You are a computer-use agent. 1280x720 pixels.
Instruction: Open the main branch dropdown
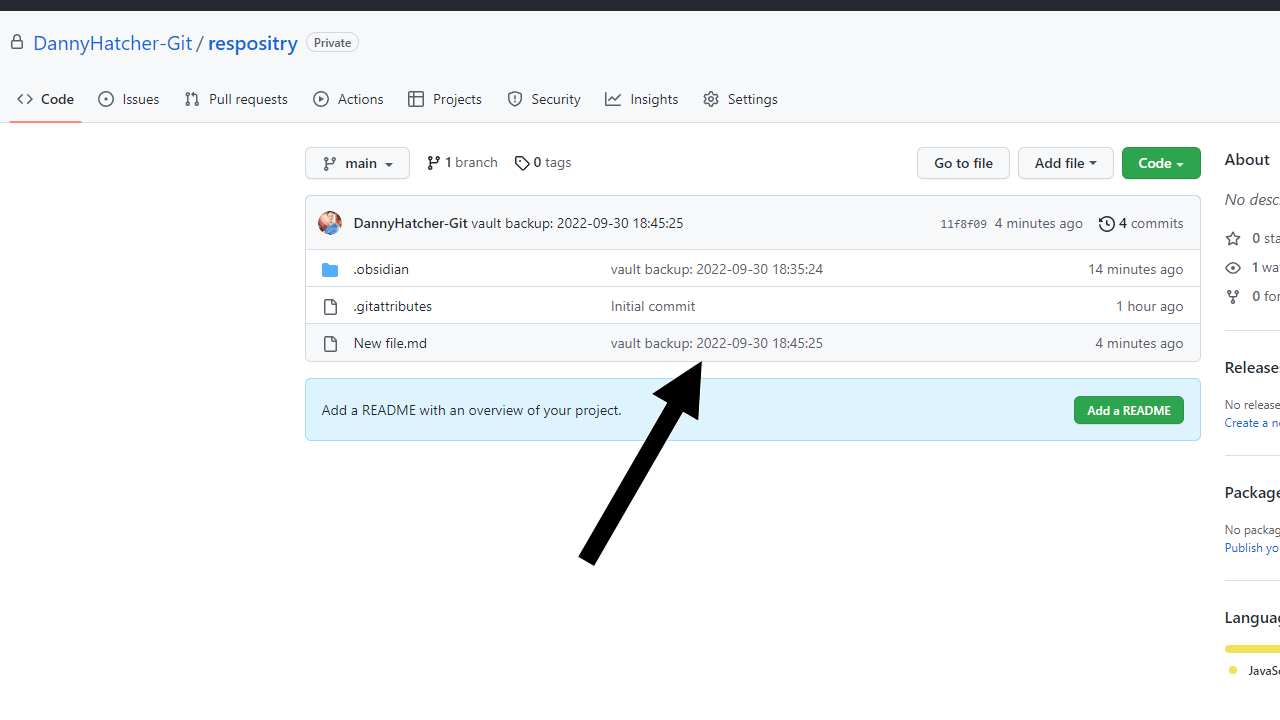(357, 163)
